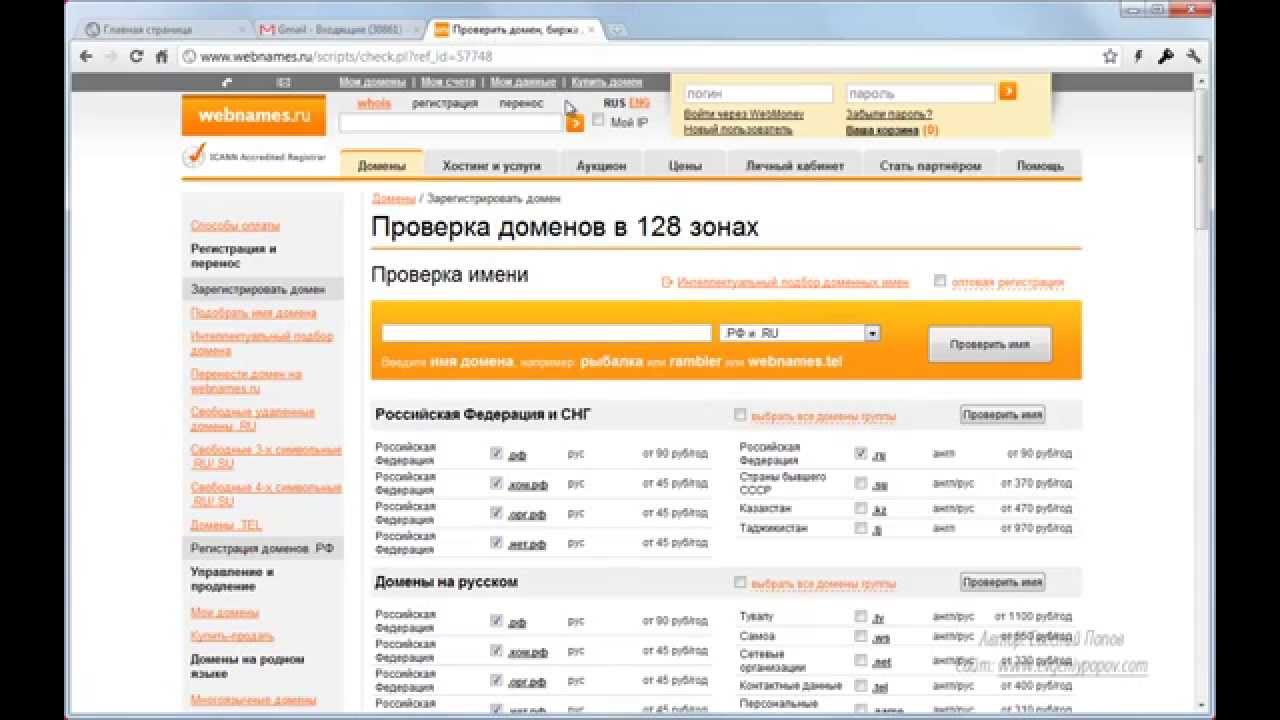Bookmark the page with the star icon

pos(1110,57)
